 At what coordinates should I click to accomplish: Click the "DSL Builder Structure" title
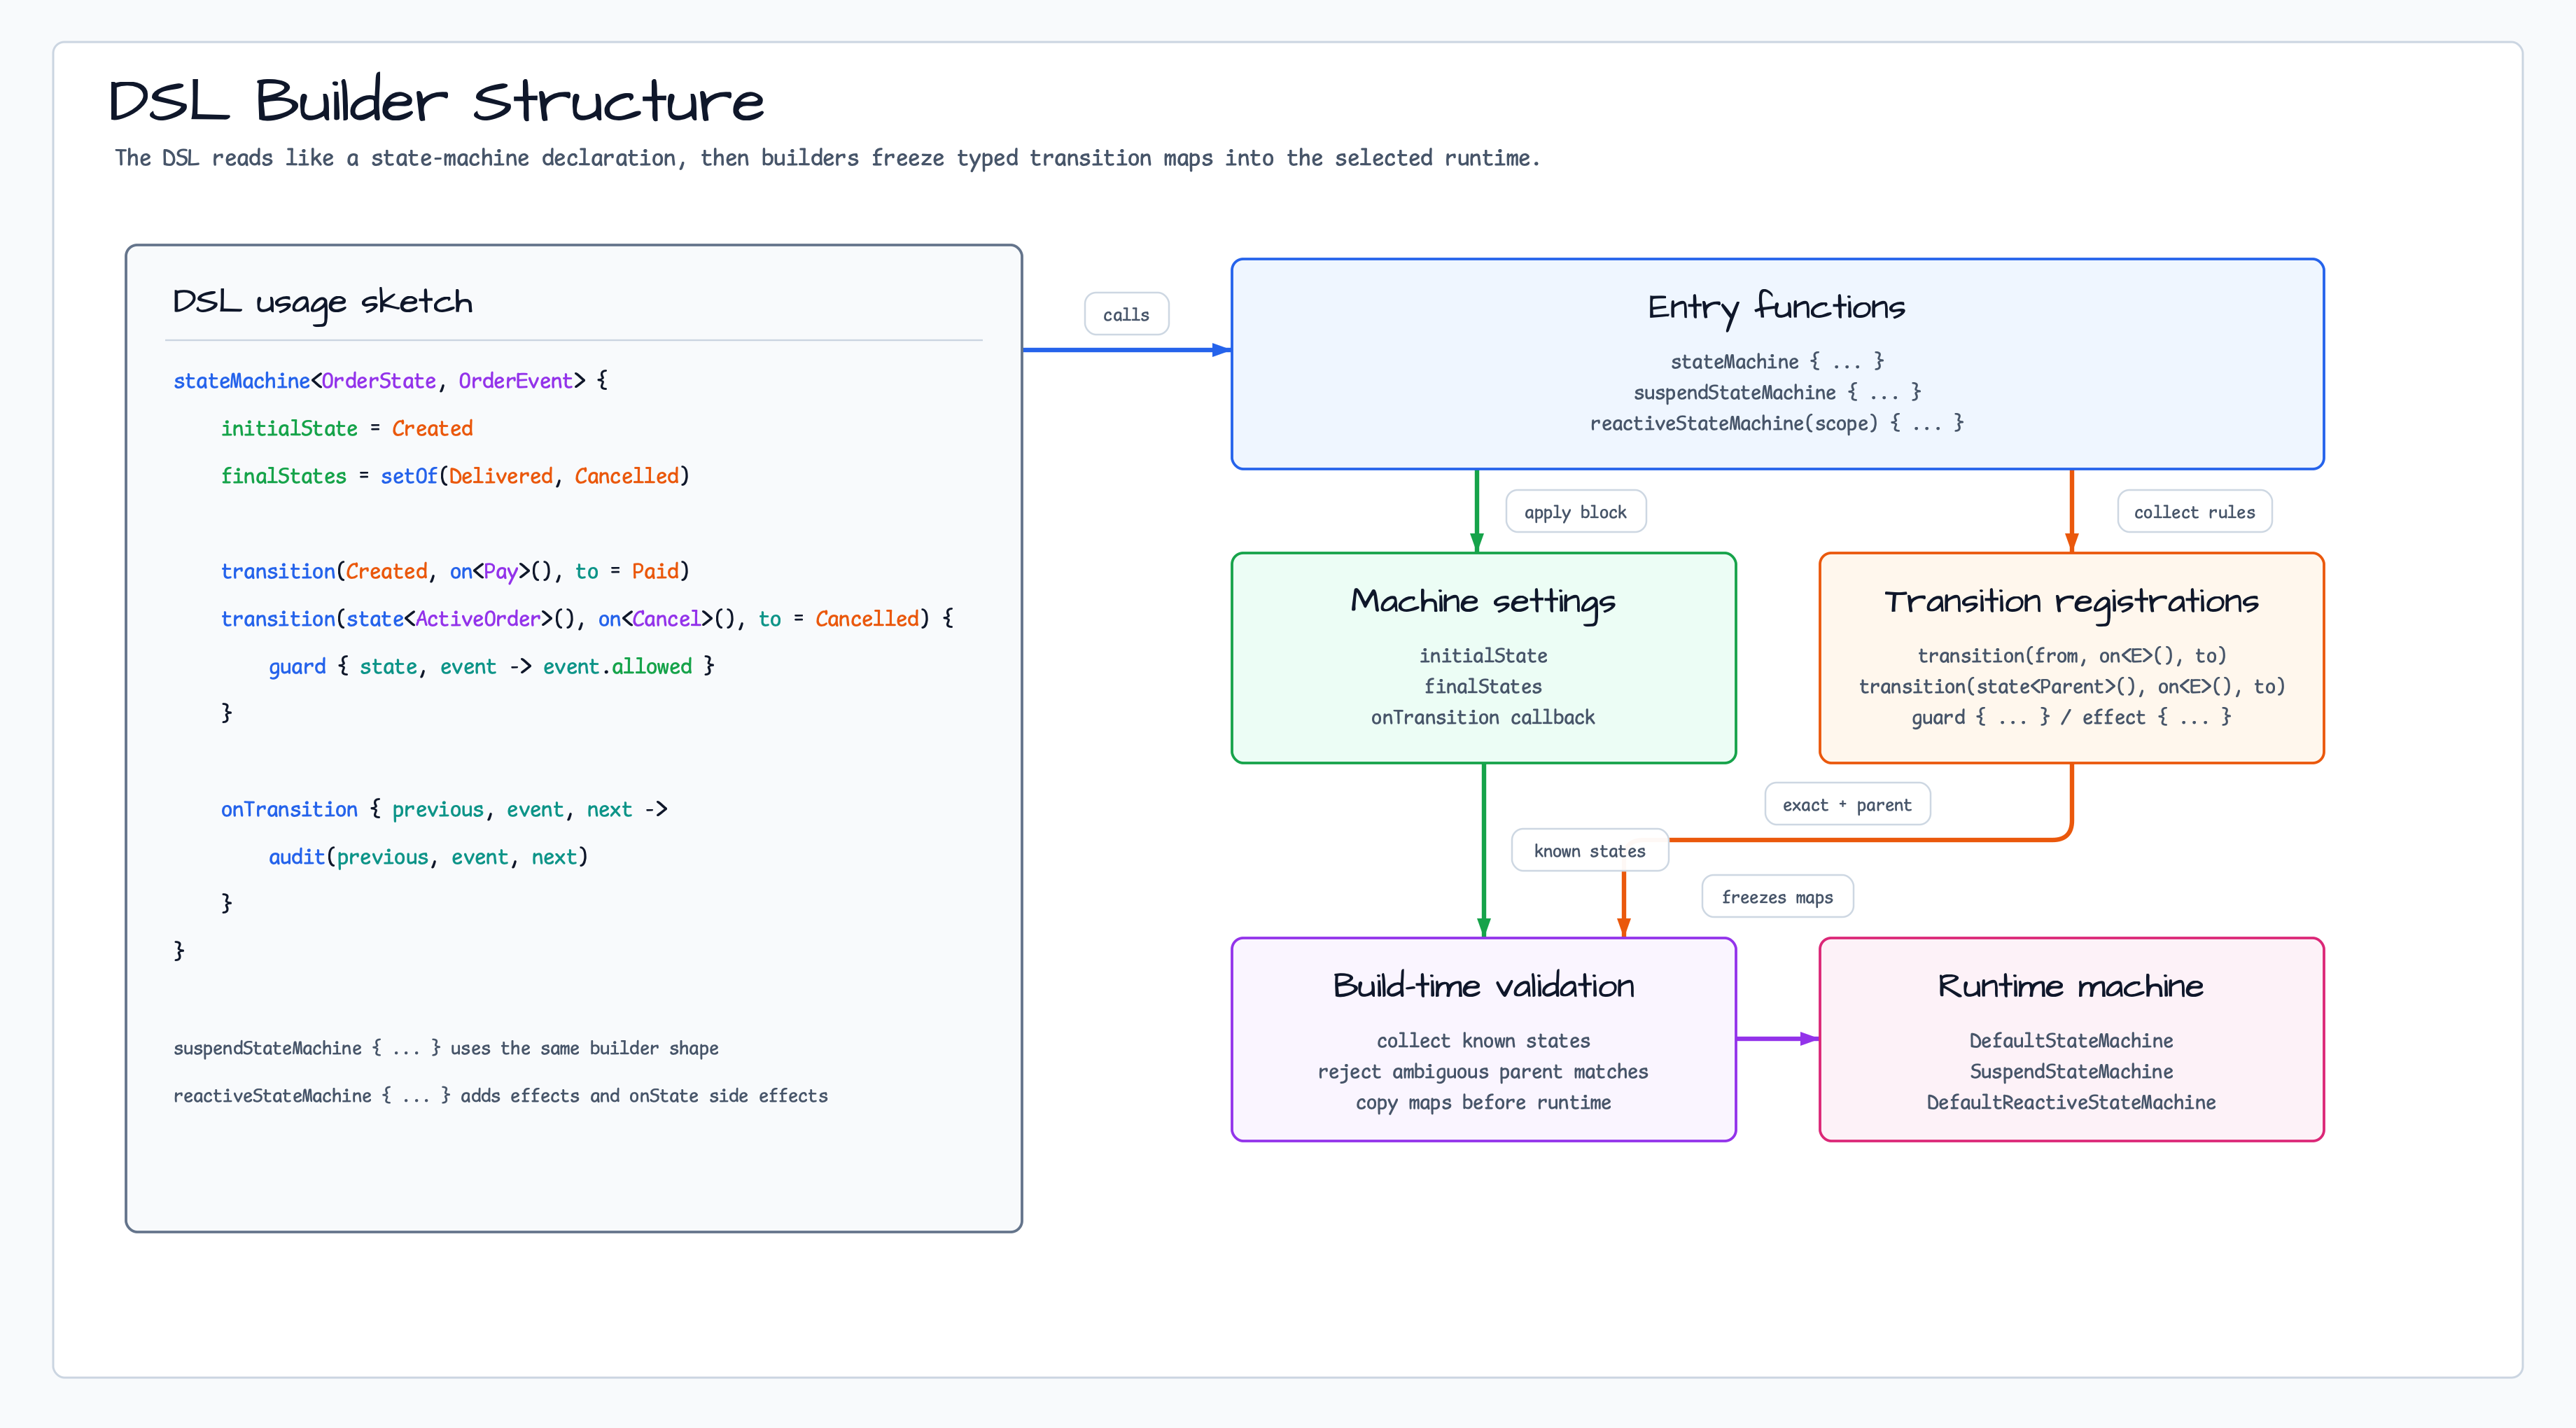point(436,101)
